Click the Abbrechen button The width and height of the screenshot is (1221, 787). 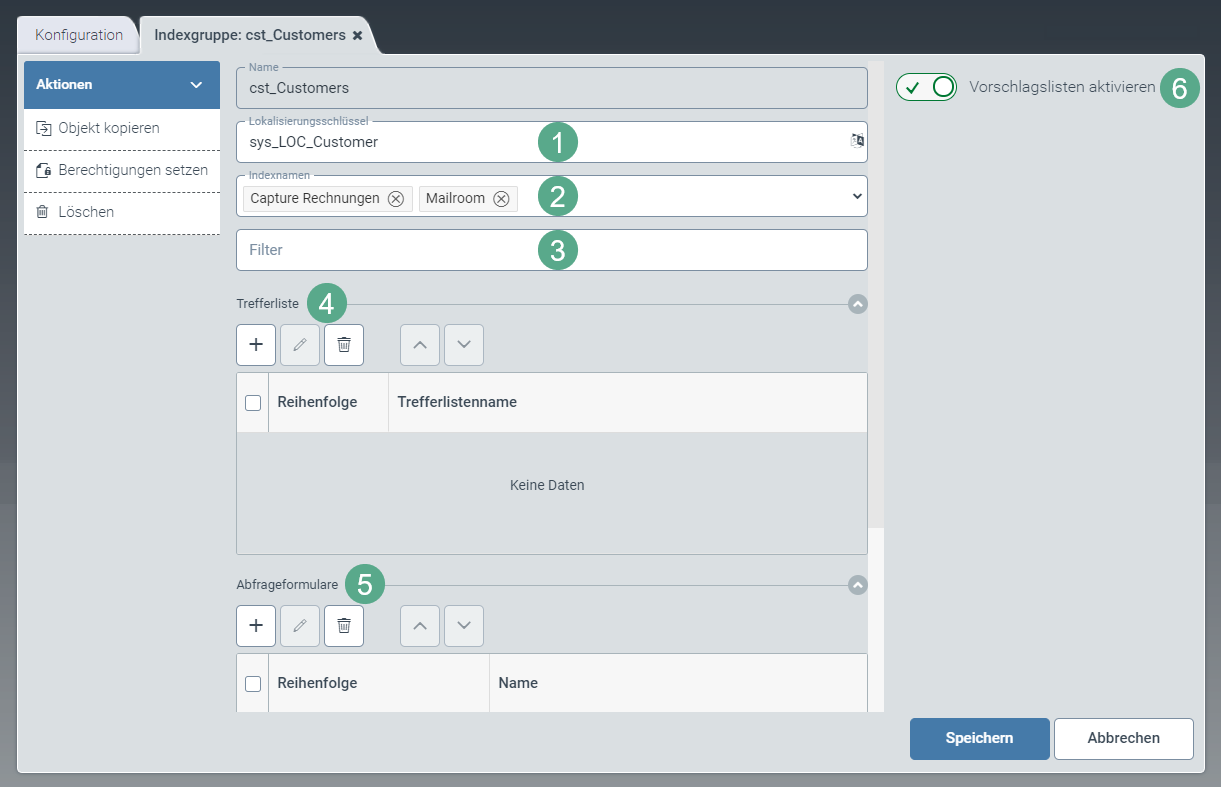pyautogui.click(x=1123, y=739)
